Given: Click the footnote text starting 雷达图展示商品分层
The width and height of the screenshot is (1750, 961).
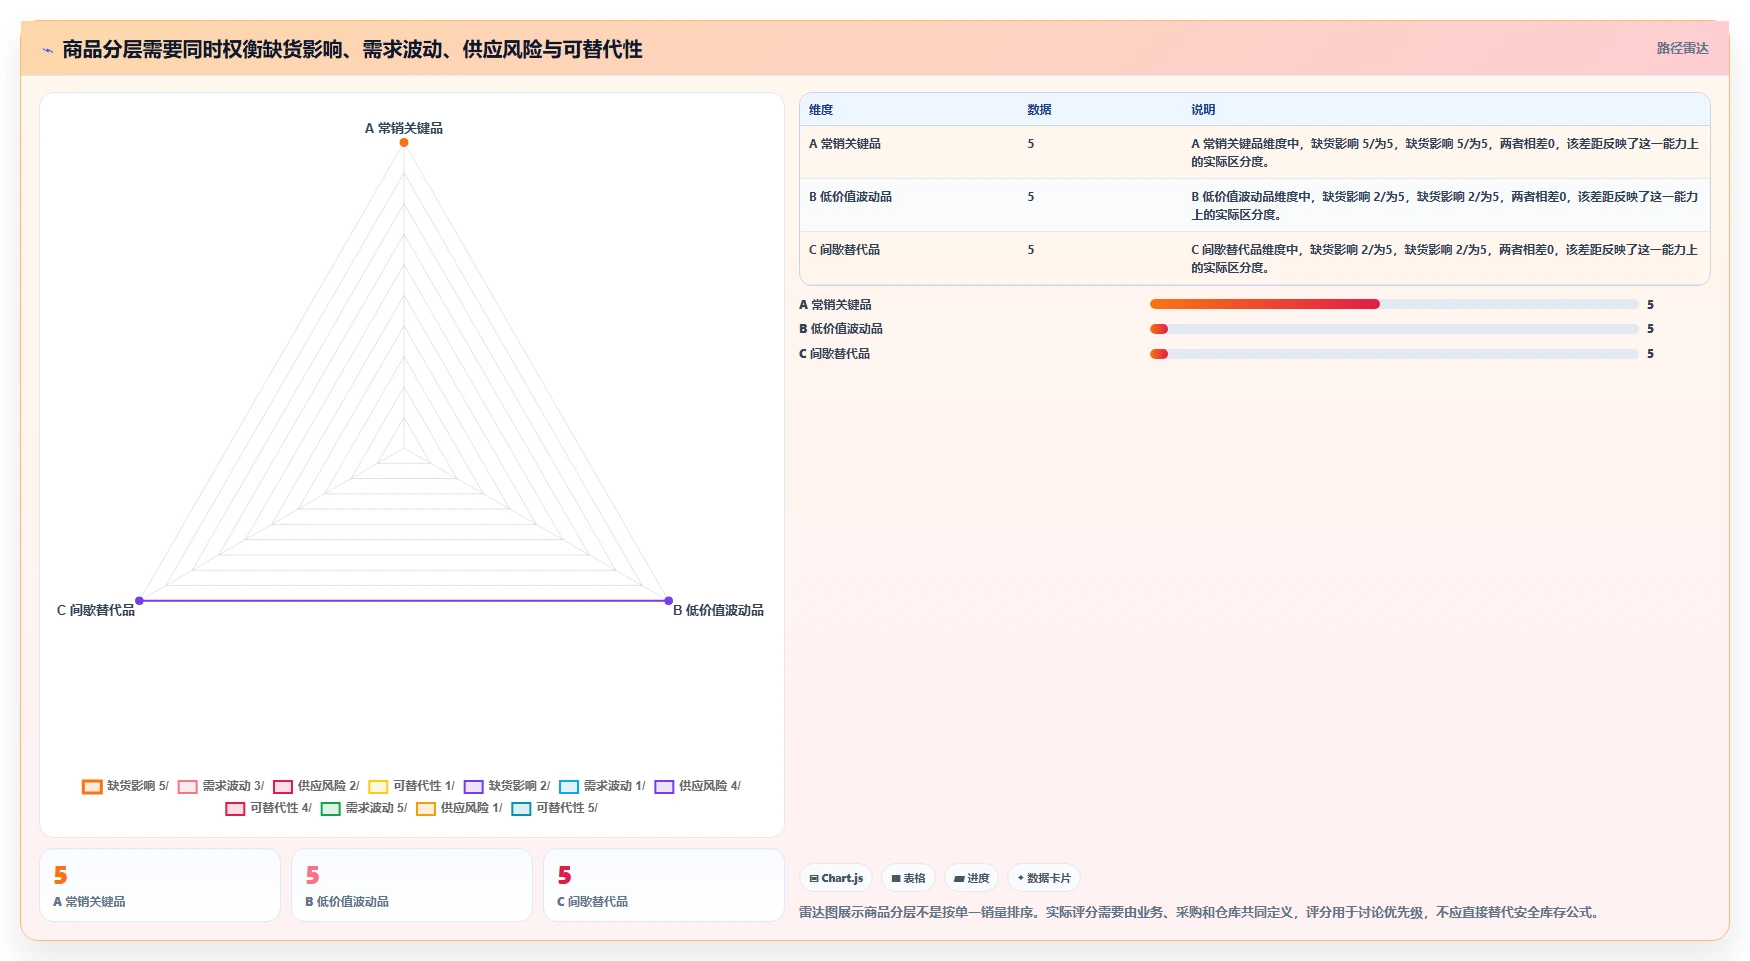Looking at the screenshot, I should tap(1201, 912).
